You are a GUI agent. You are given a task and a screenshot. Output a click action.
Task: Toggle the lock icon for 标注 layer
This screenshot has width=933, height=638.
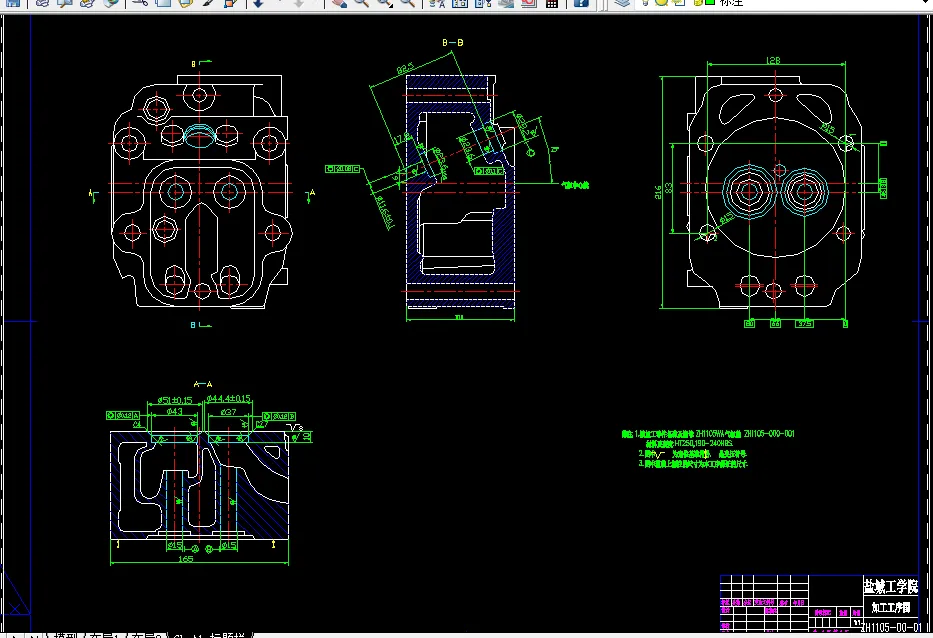[x=697, y=3]
